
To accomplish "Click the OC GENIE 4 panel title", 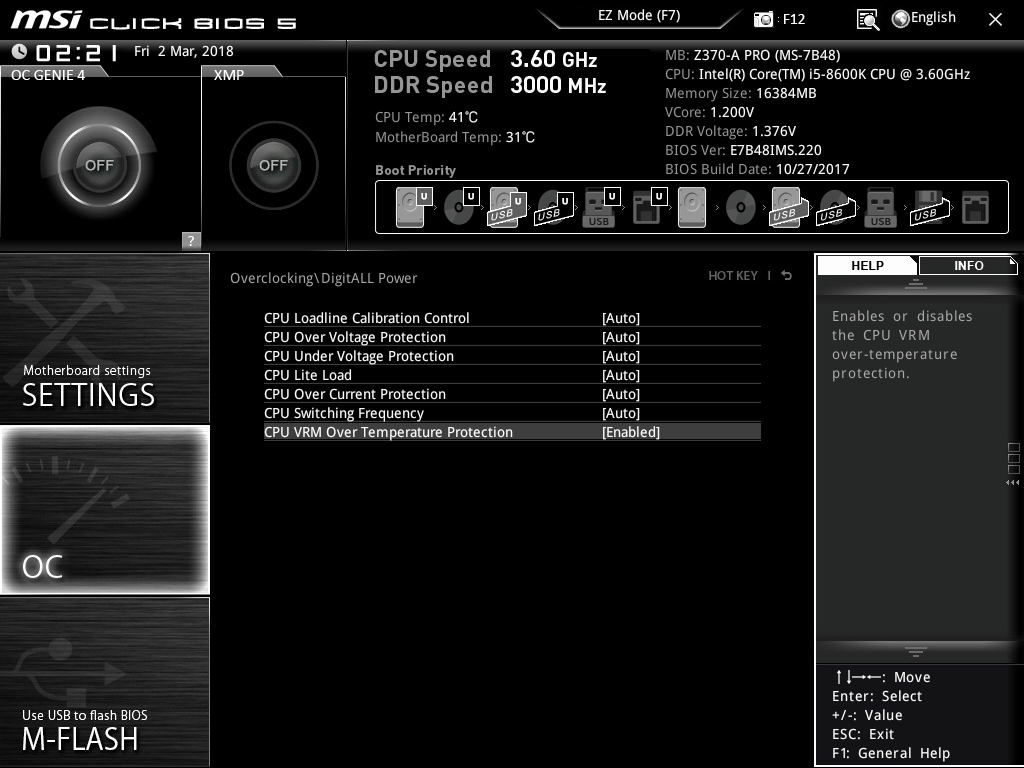I will [48, 75].
